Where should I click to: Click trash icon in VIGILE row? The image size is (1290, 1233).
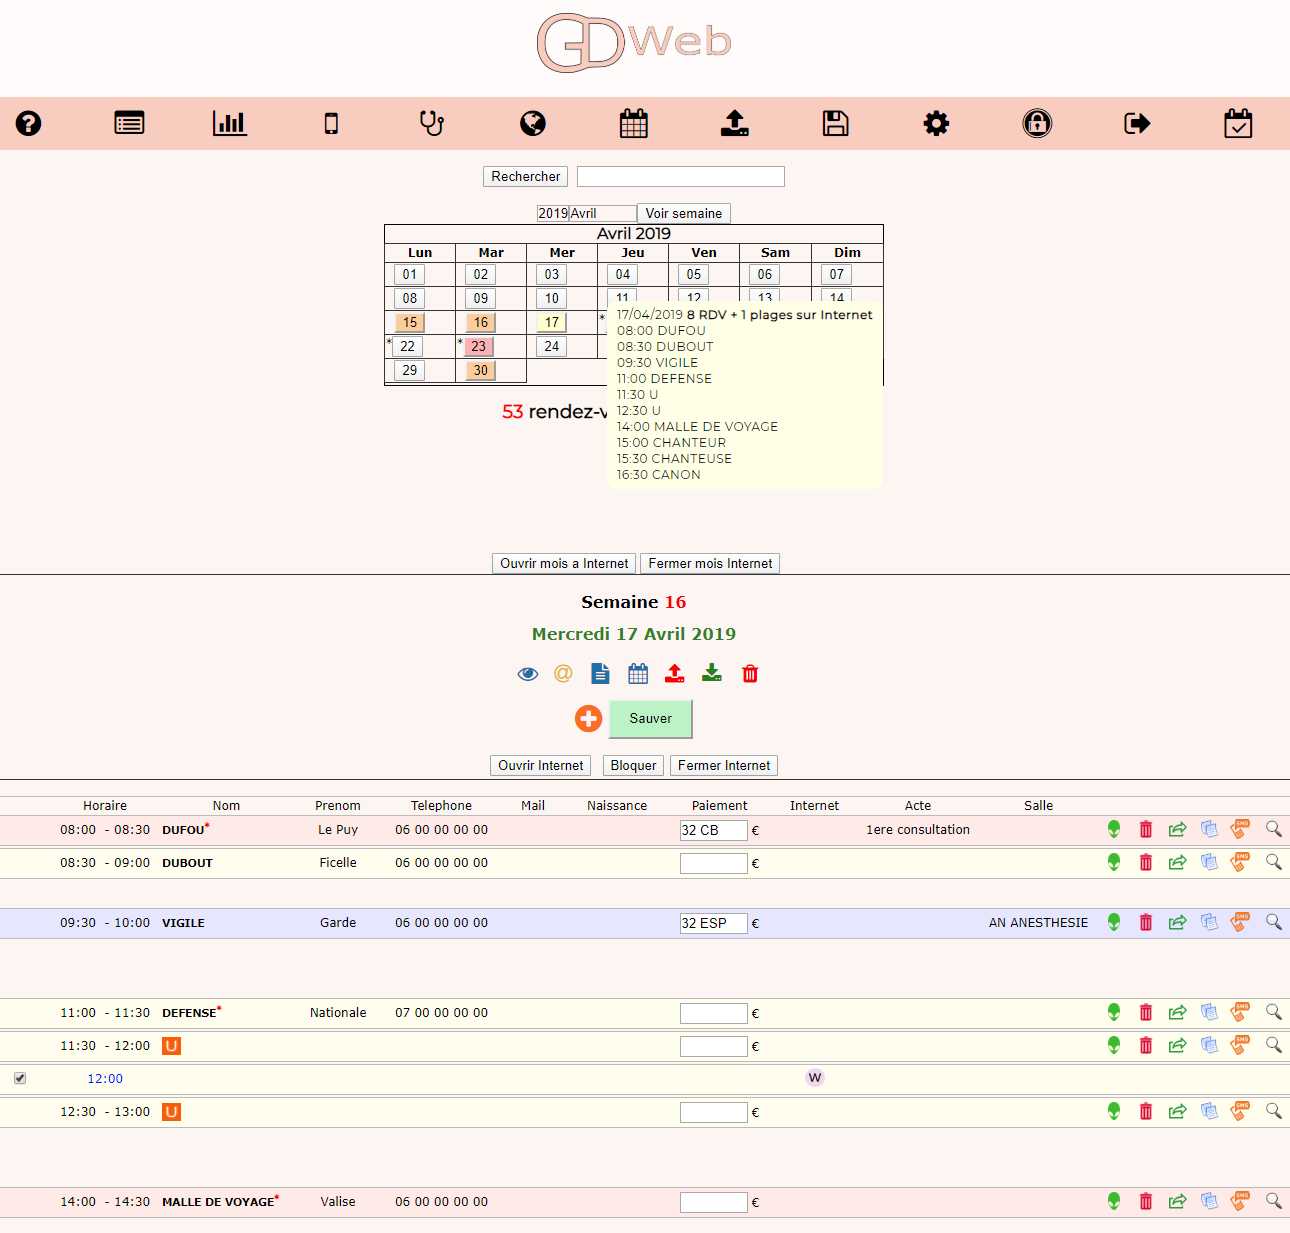click(1146, 922)
